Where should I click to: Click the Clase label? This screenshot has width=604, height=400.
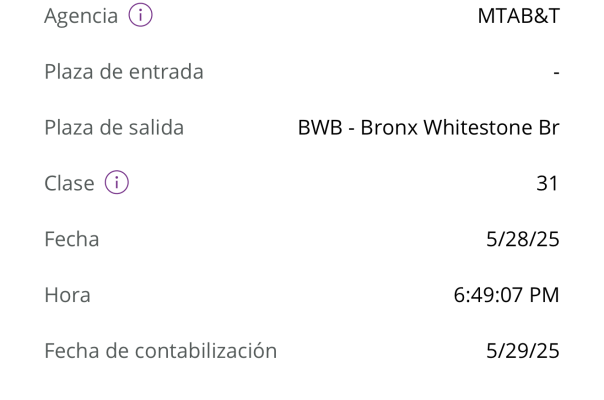point(69,183)
